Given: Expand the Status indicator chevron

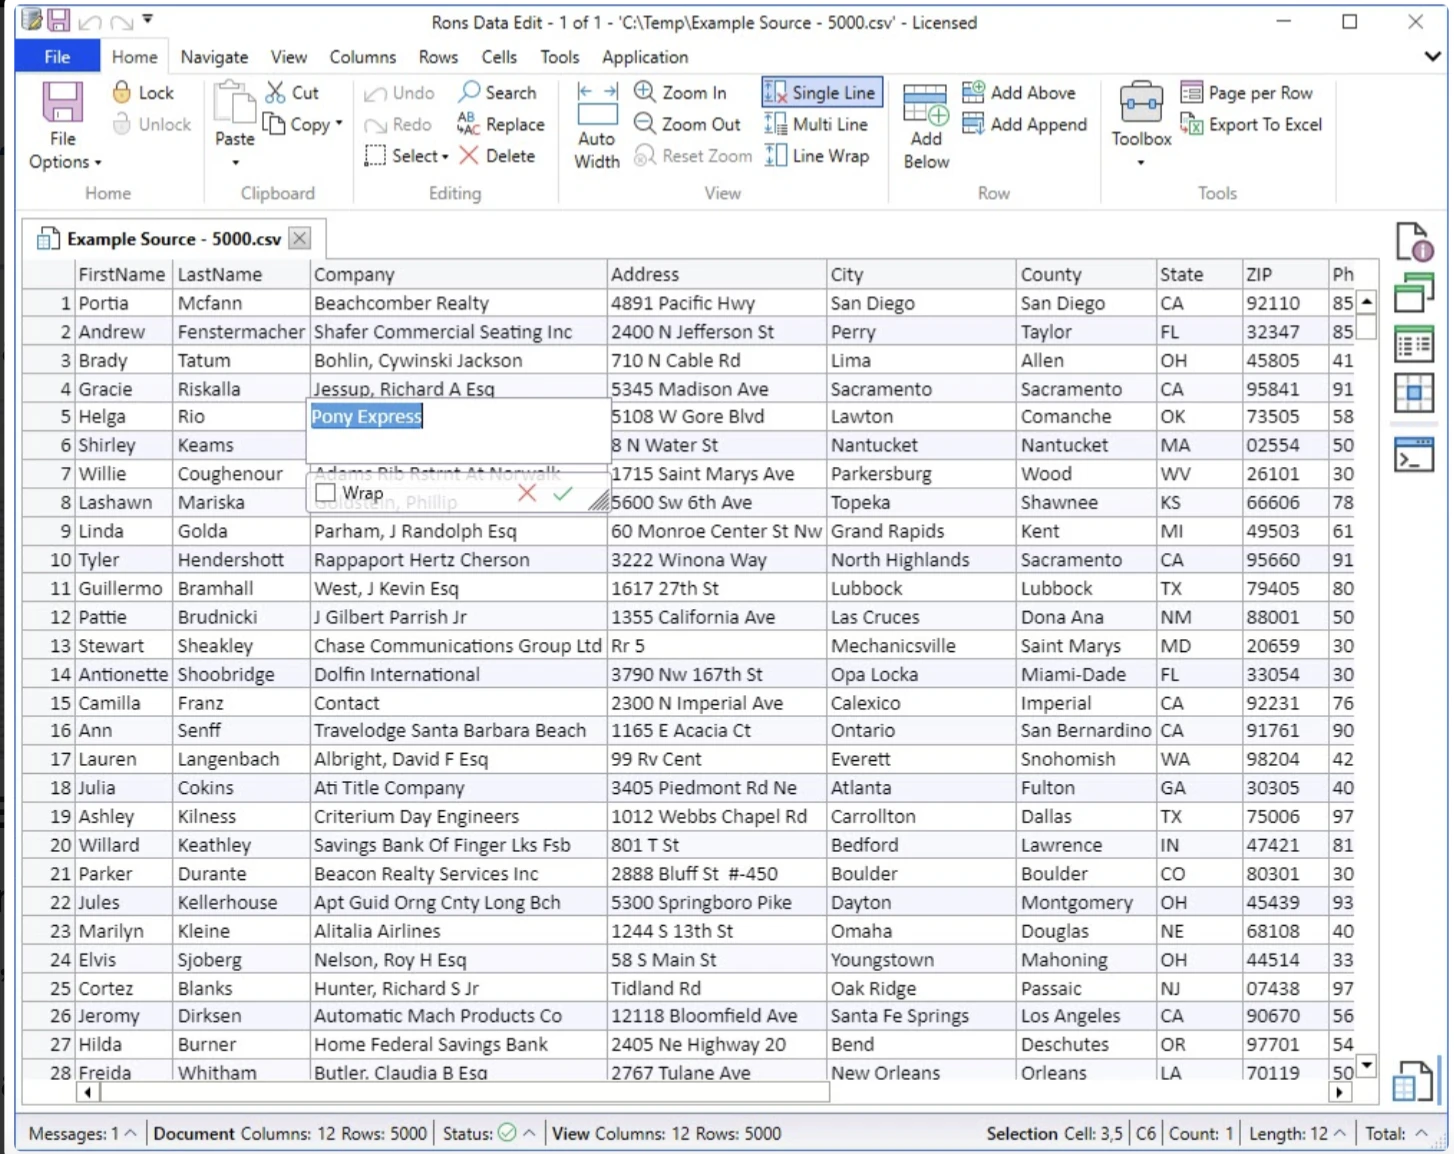Looking at the screenshot, I should click(529, 1133).
